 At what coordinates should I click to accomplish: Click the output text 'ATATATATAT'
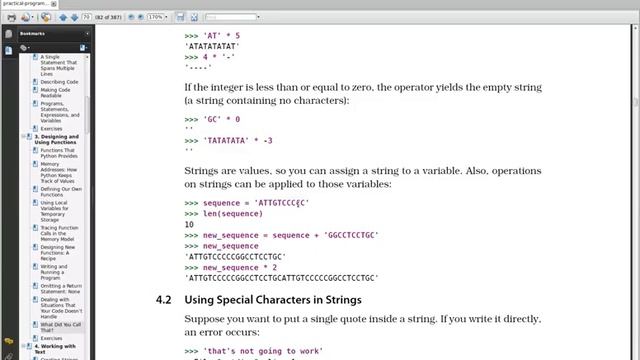pyautogui.click(x=212, y=47)
